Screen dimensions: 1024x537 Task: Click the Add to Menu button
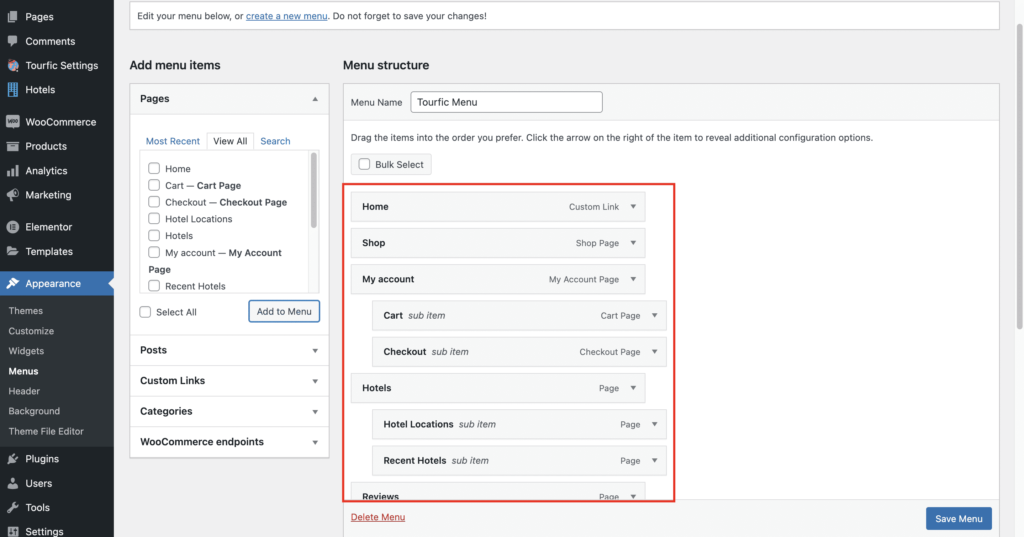(x=284, y=312)
